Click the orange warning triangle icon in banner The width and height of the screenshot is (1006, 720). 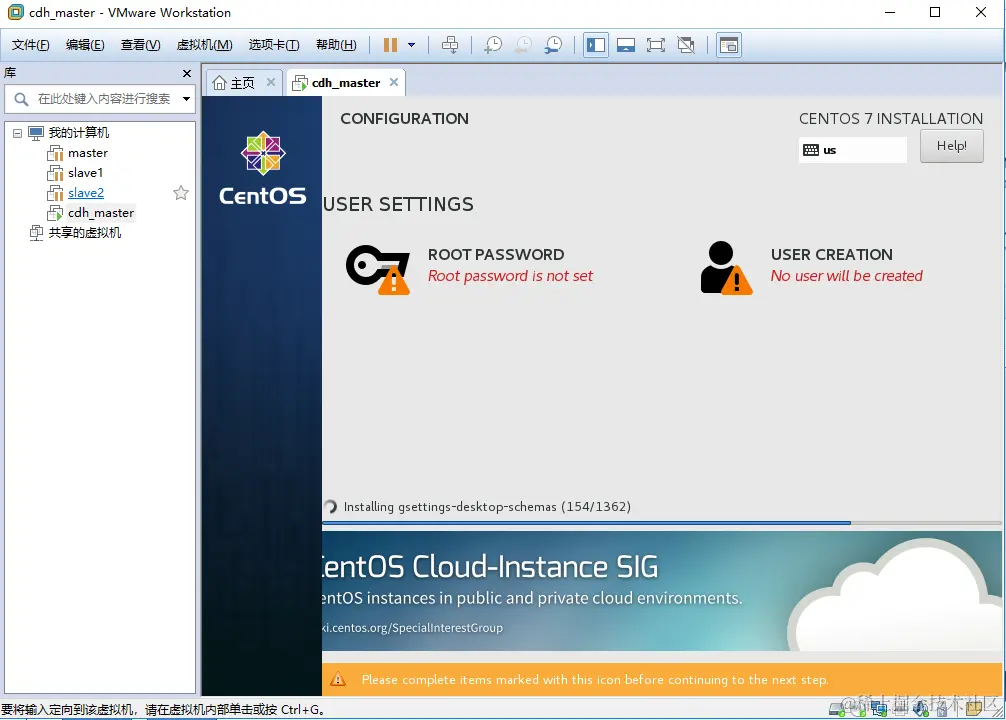(x=338, y=680)
